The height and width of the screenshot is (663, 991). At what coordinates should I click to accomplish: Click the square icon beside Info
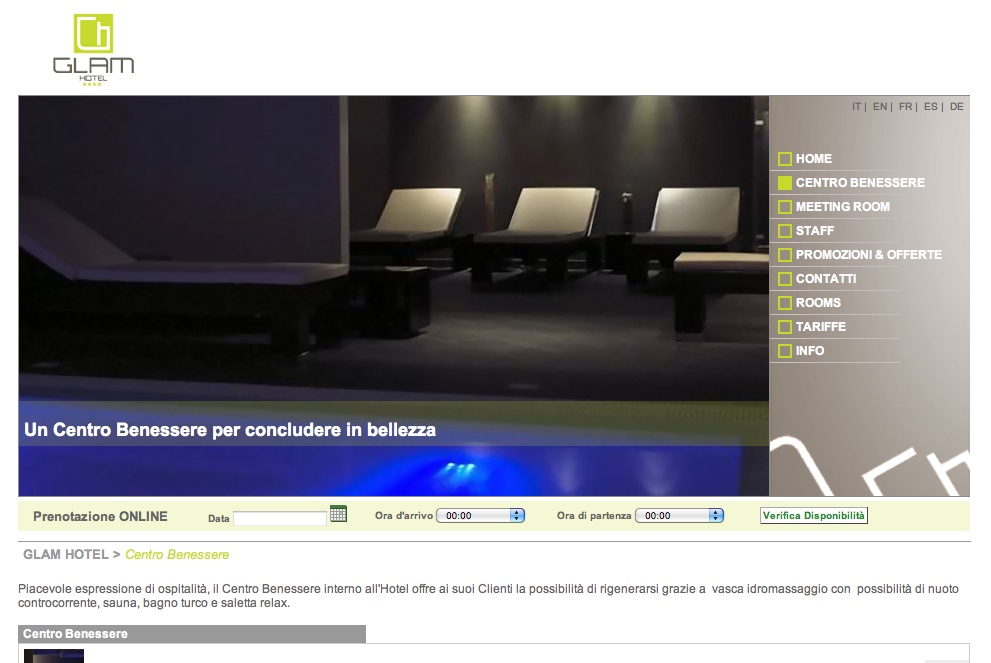tap(785, 351)
